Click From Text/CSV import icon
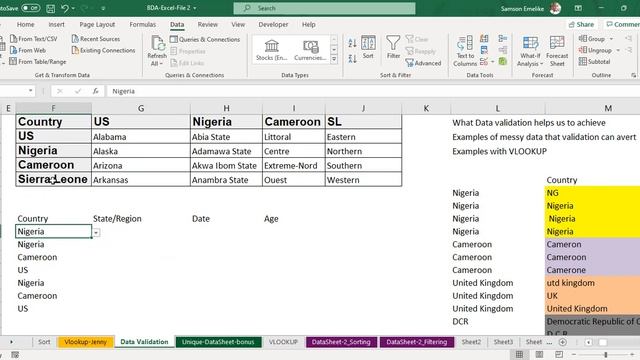Image resolution: width=640 pixels, height=360 pixels. [x=13, y=39]
